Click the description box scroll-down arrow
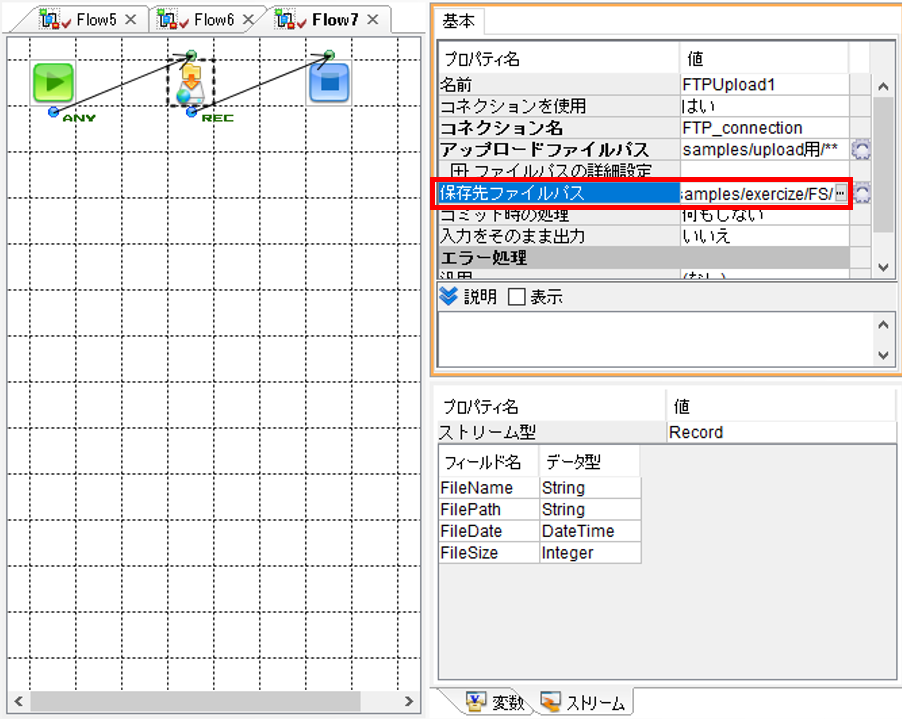Viewport: 902px width, 719px height. [883, 355]
